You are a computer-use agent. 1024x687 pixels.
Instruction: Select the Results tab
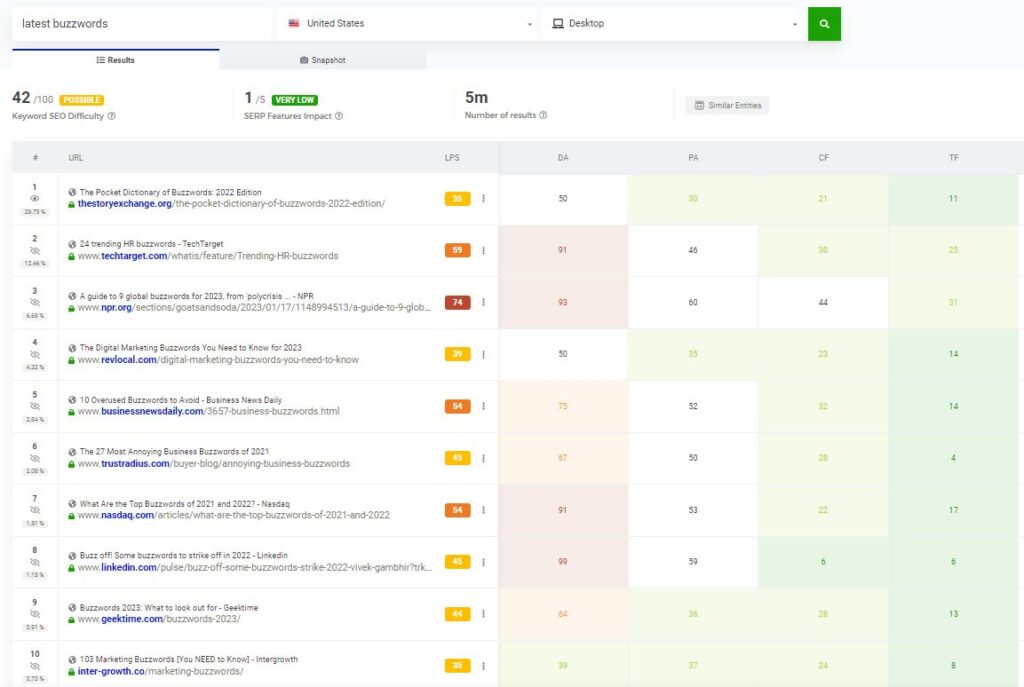click(x=118, y=60)
